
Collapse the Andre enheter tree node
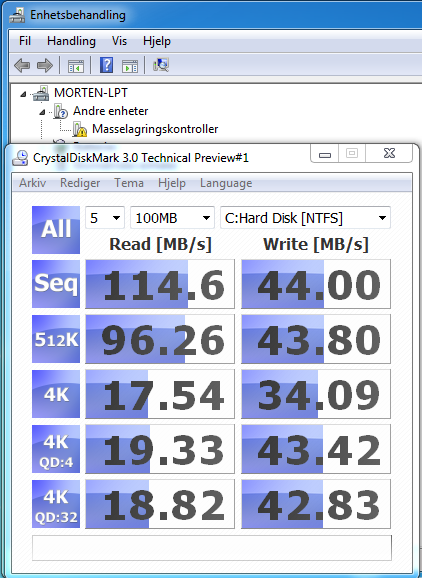(42, 112)
